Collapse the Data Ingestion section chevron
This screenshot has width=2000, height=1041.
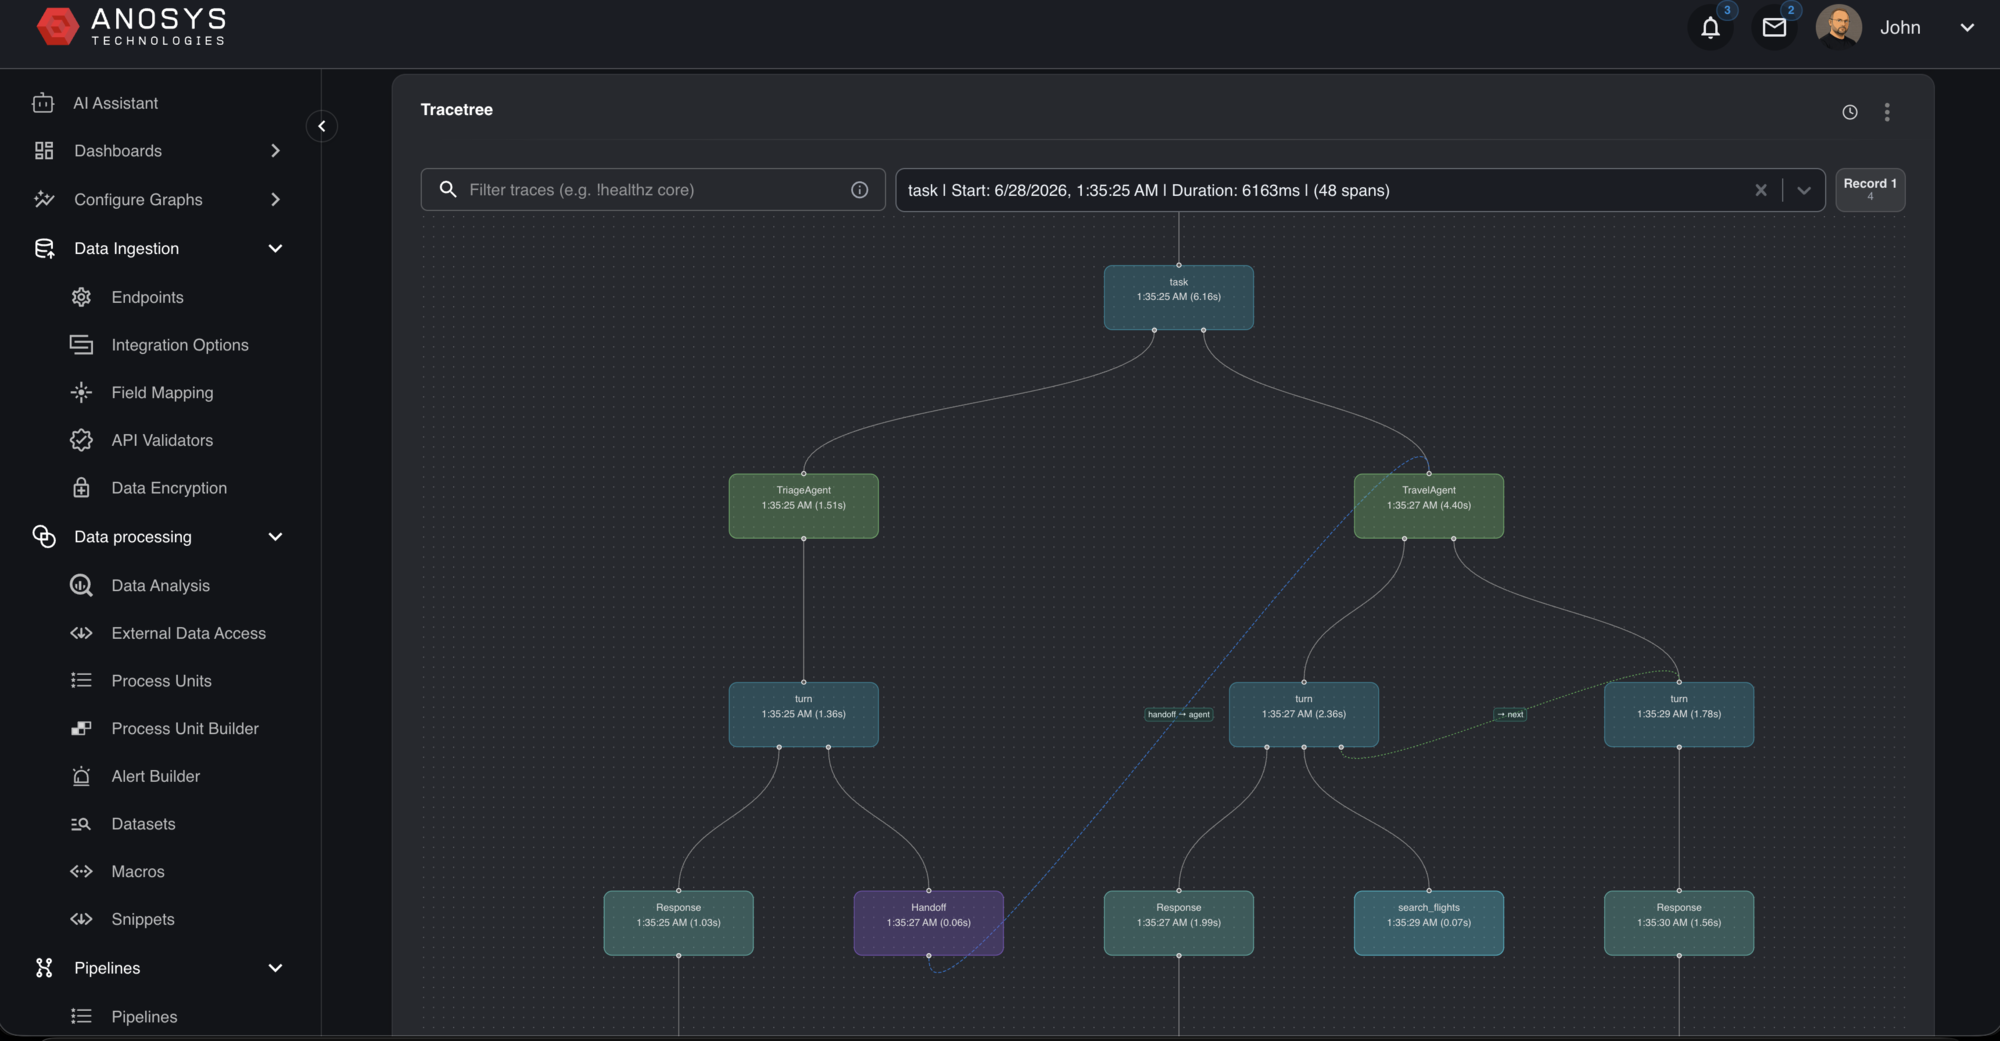pyautogui.click(x=275, y=249)
